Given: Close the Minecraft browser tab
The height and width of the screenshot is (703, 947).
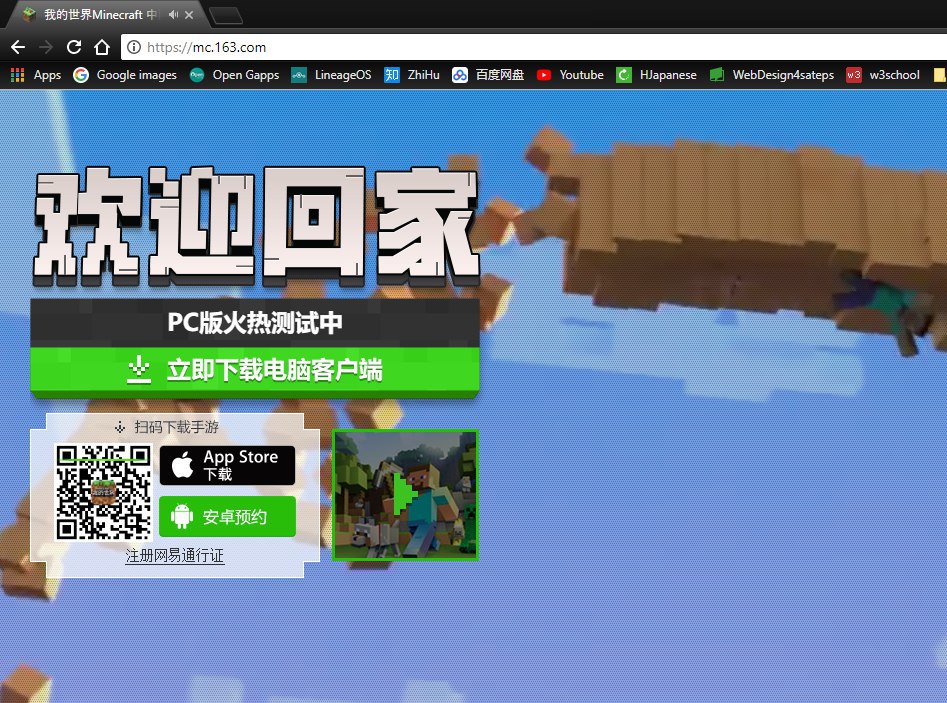Looking at the screenshot, I should tap(191, 15).
